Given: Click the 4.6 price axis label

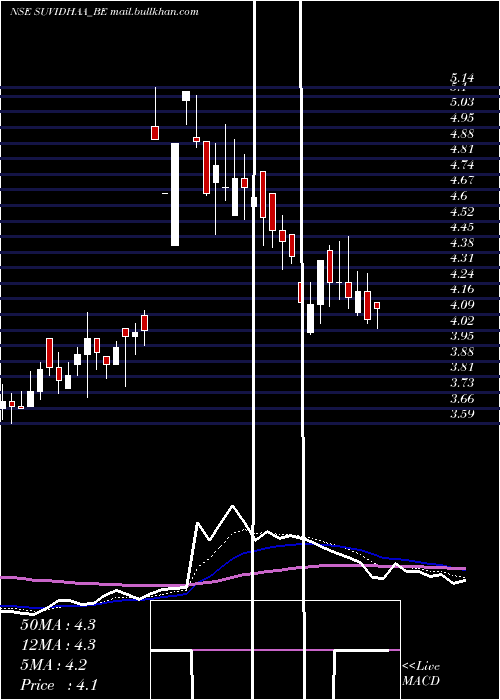Looking at the screenshot, I should (458, 196).
